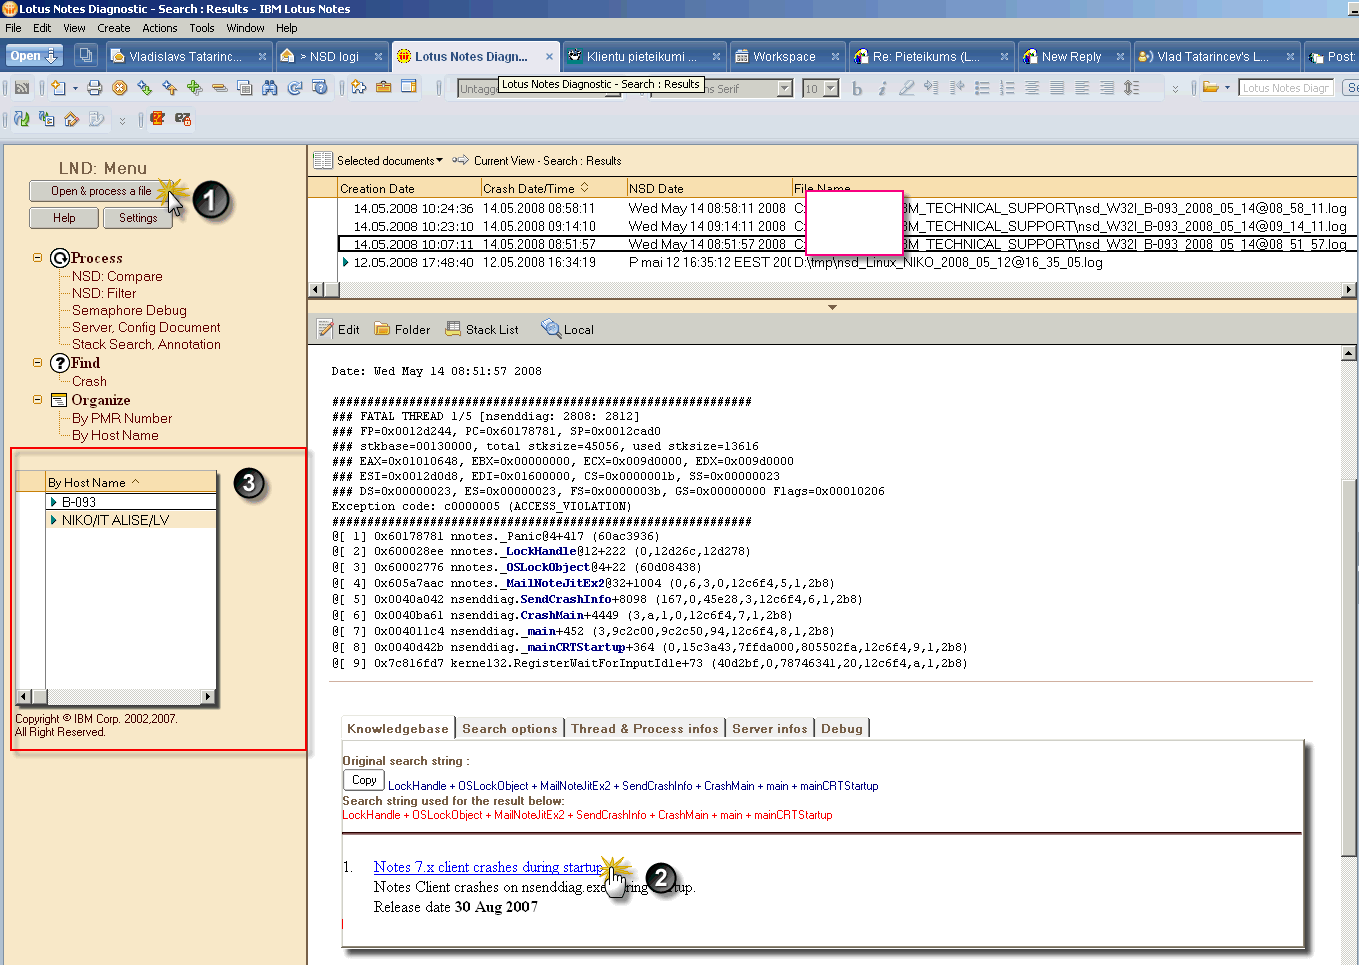Toggle bold text formatting
Image resolution: width=1359 pixels, height=965 pixels.
(856, 88)
